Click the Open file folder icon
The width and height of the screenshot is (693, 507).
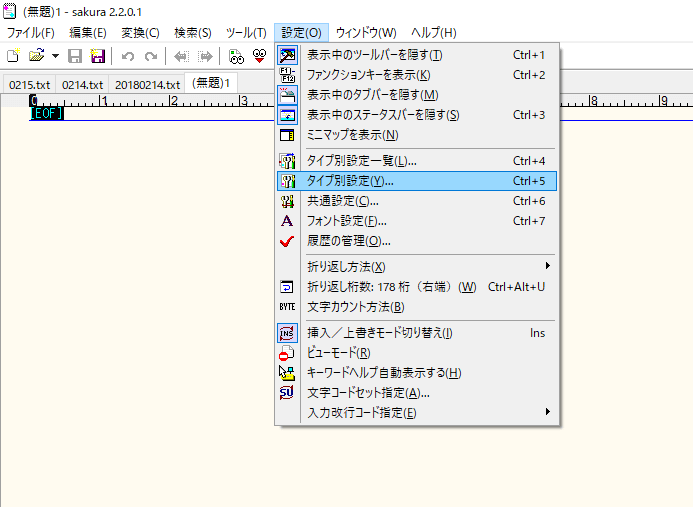click(37, 56)
